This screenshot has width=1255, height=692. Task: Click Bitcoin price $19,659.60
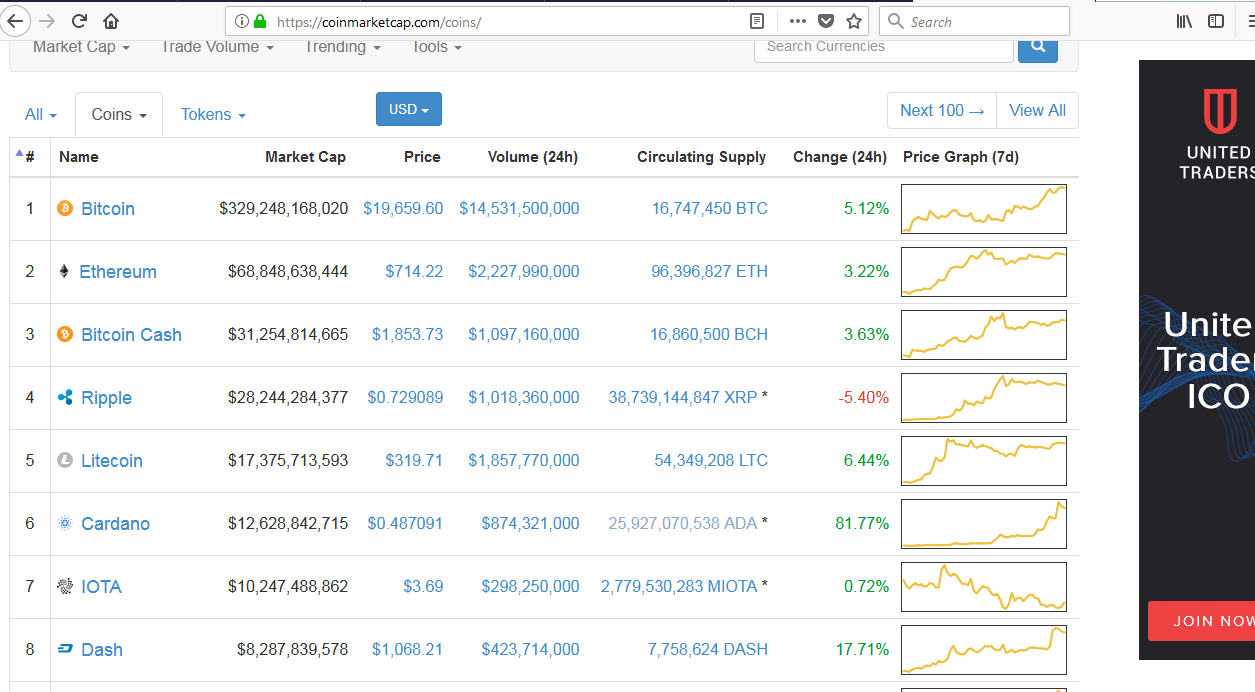coord(403,209)
